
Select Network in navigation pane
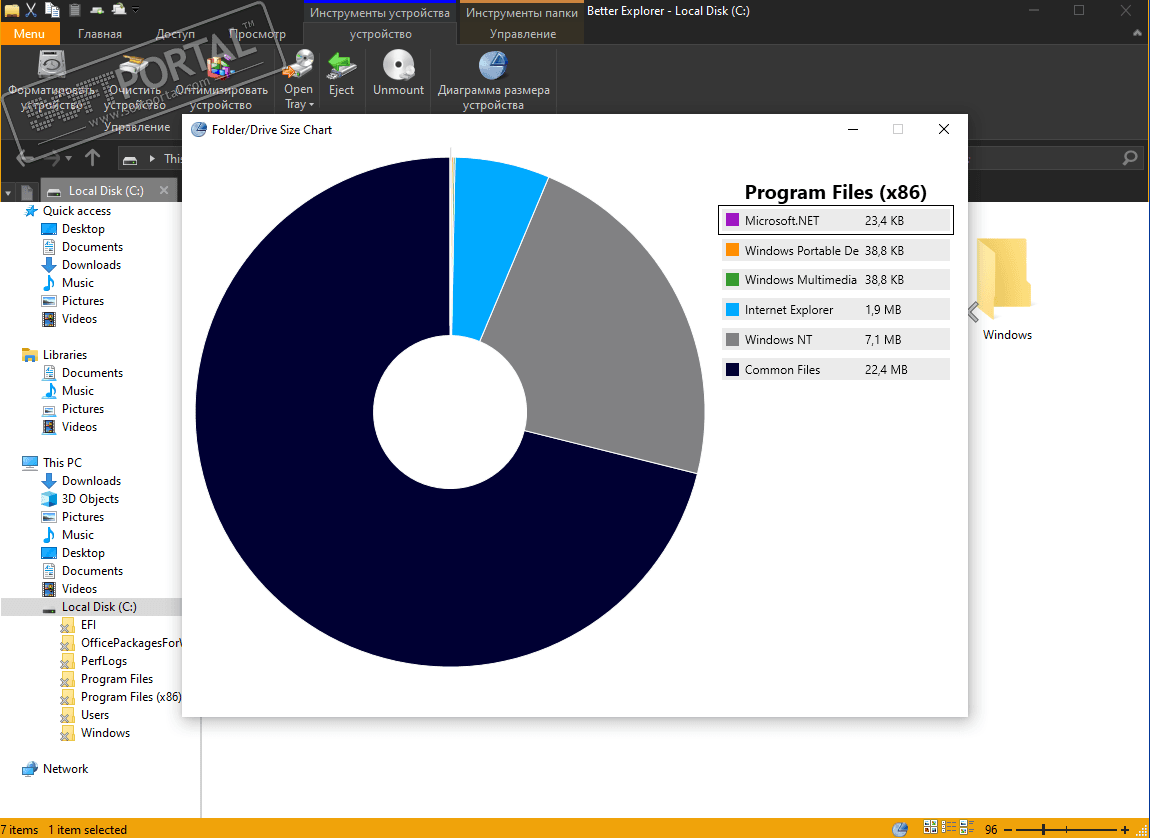click(65, 768)
